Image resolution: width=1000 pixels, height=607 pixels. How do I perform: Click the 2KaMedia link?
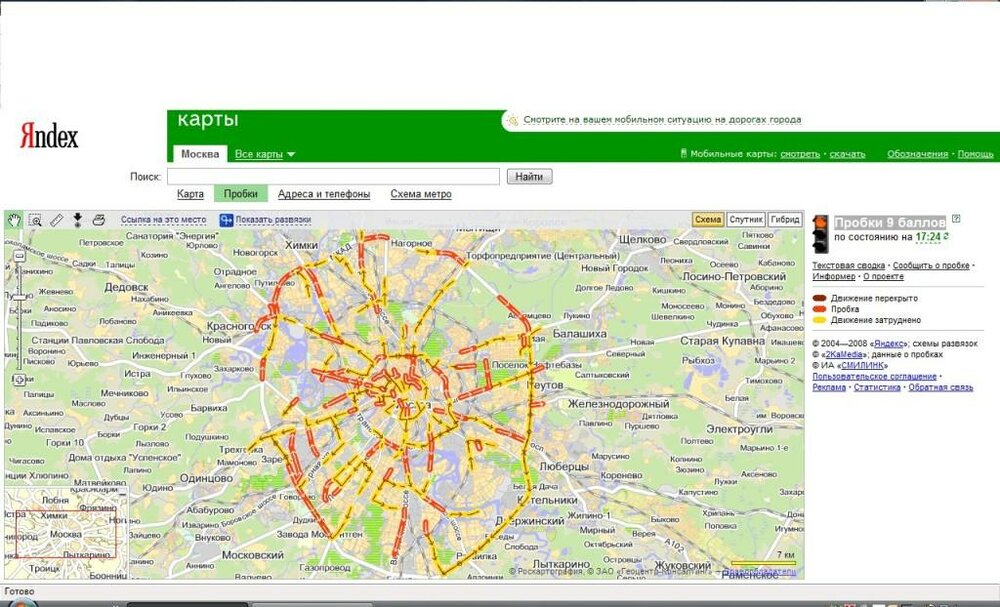click(842, 354)
